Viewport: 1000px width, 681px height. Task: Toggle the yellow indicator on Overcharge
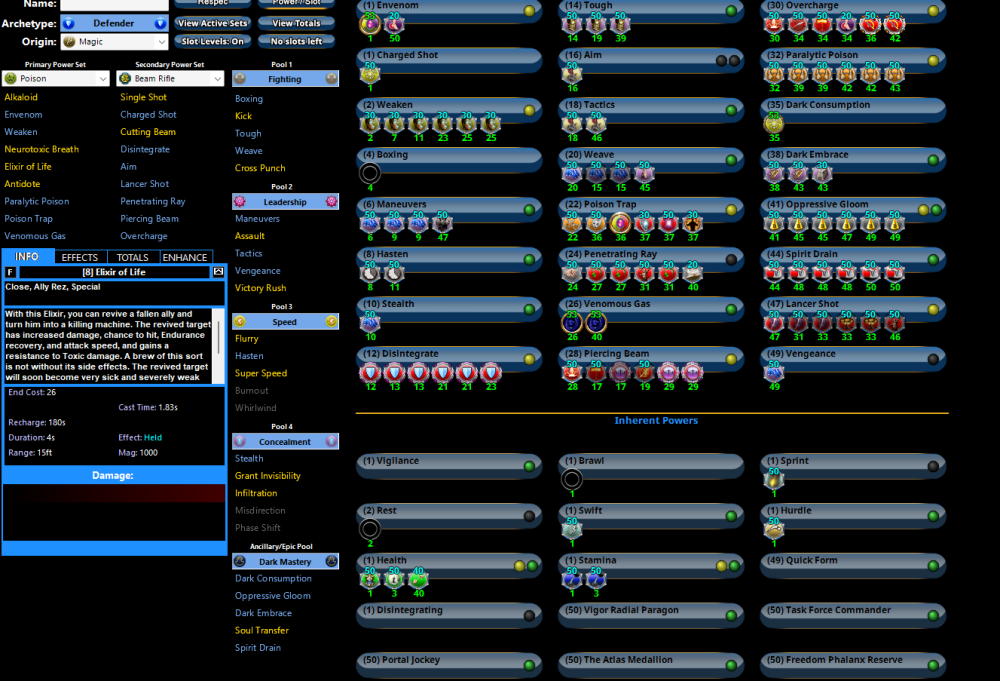(x=933, y=10)
